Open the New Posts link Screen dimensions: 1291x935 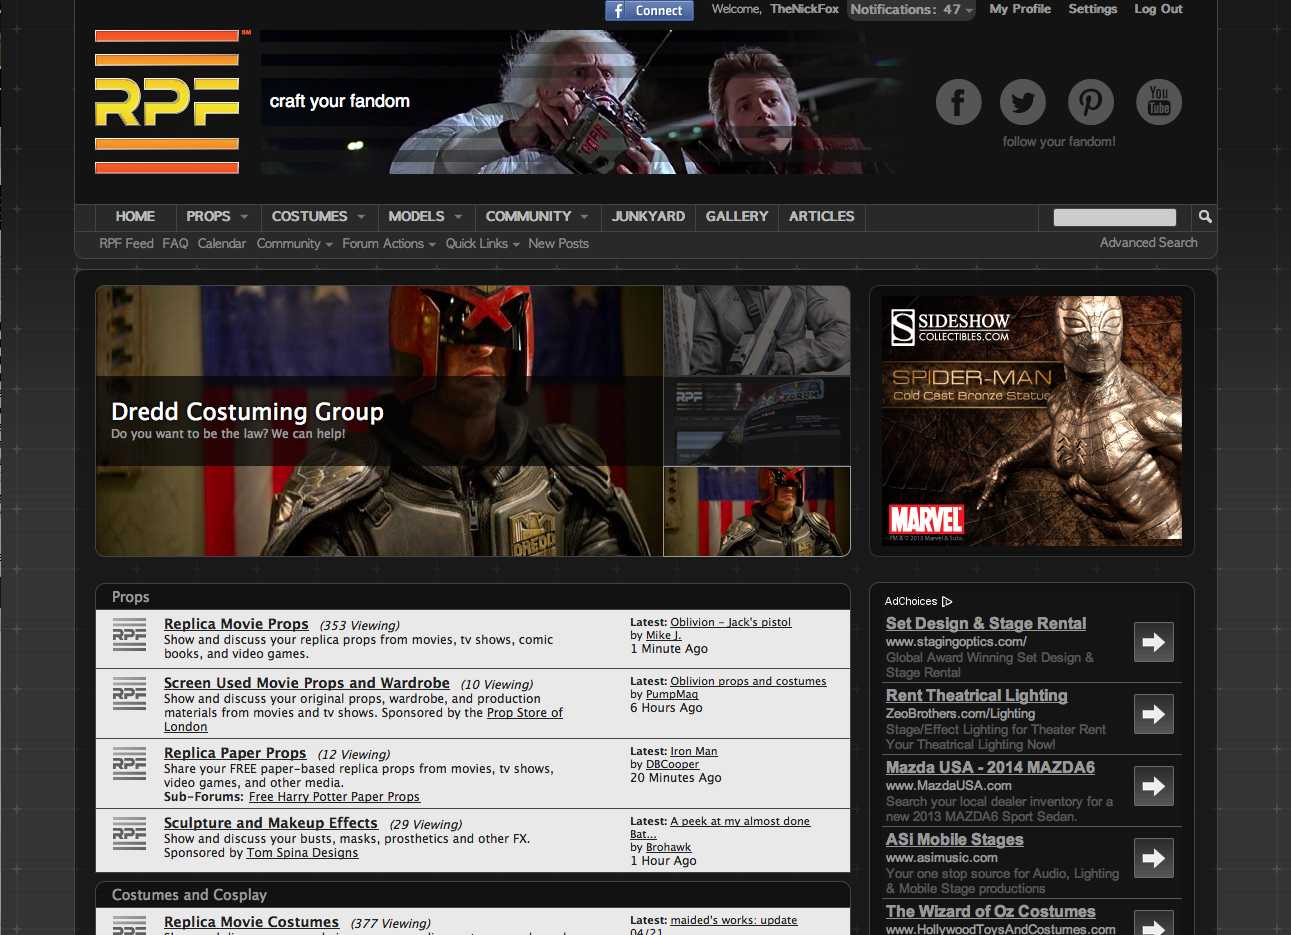point(558,244)
